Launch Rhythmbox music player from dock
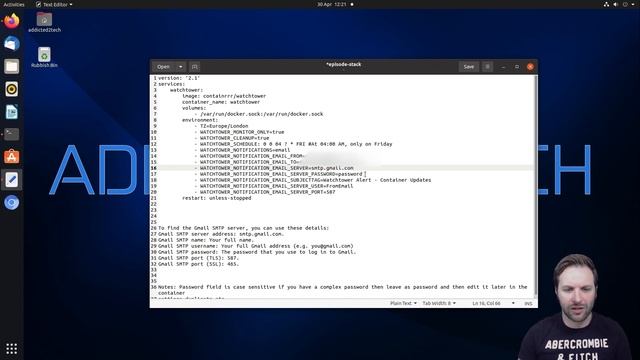The image size is (640, 360). (x=11, y=89)
